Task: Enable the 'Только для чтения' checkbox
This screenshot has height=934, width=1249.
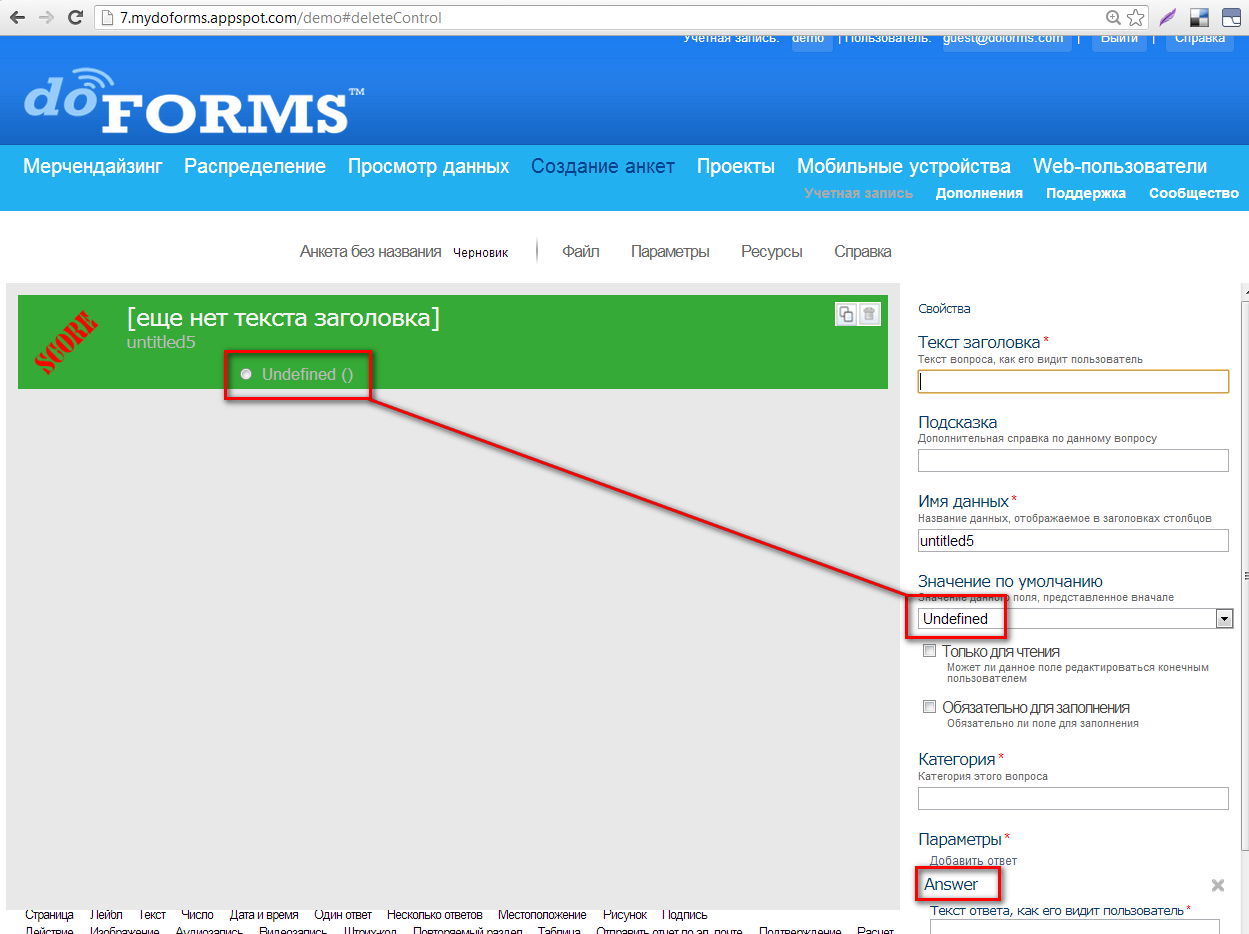Action: point(929,651)
